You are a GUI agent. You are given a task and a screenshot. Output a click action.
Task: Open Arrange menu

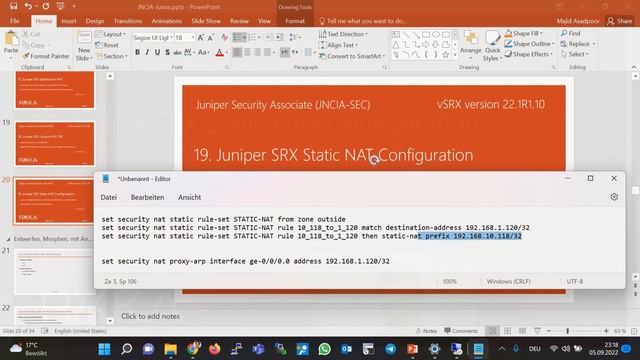point(471,45)
